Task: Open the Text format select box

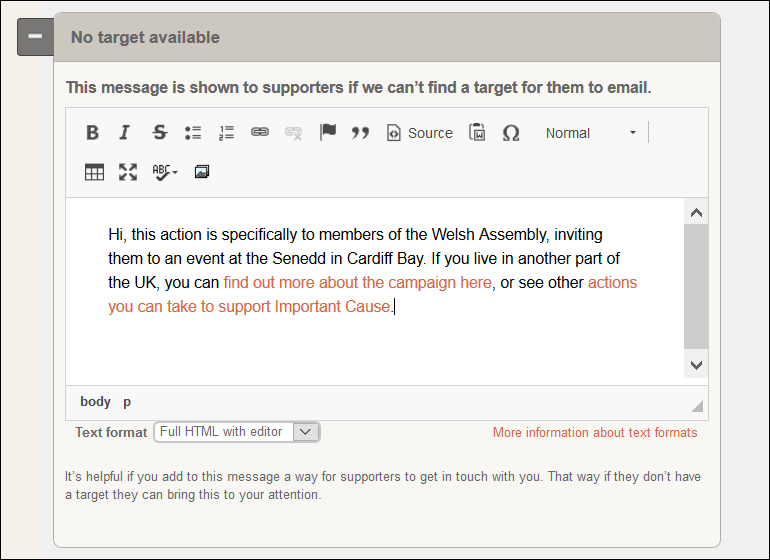Action: coord(236,432)
